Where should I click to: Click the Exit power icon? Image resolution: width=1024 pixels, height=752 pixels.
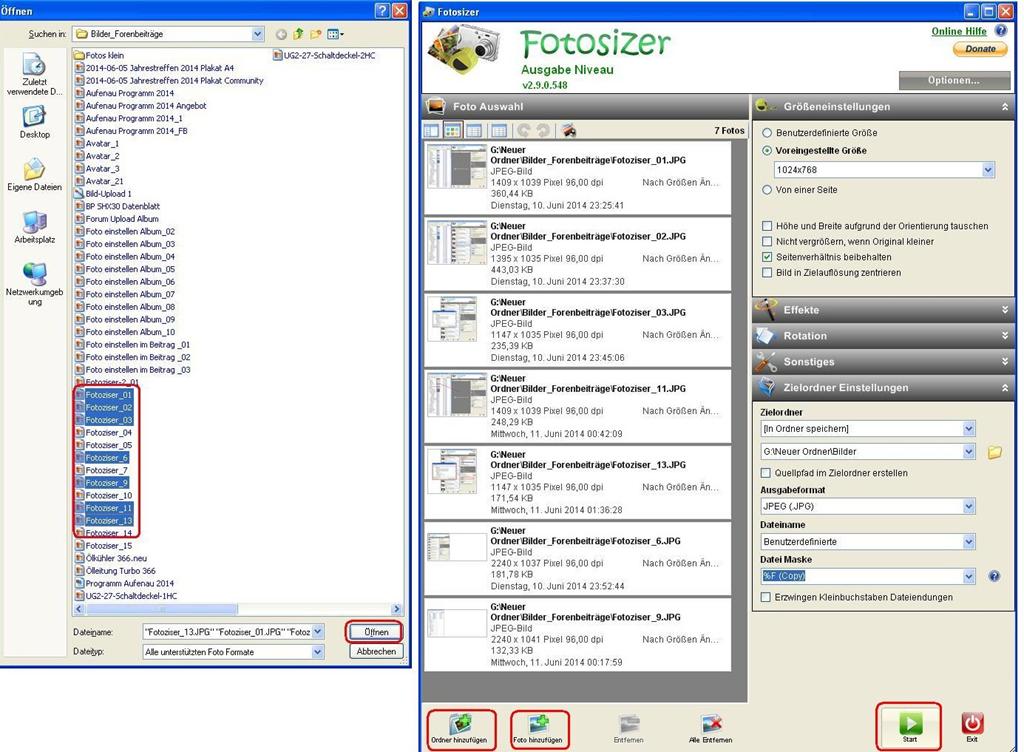[x=971, y=723]
